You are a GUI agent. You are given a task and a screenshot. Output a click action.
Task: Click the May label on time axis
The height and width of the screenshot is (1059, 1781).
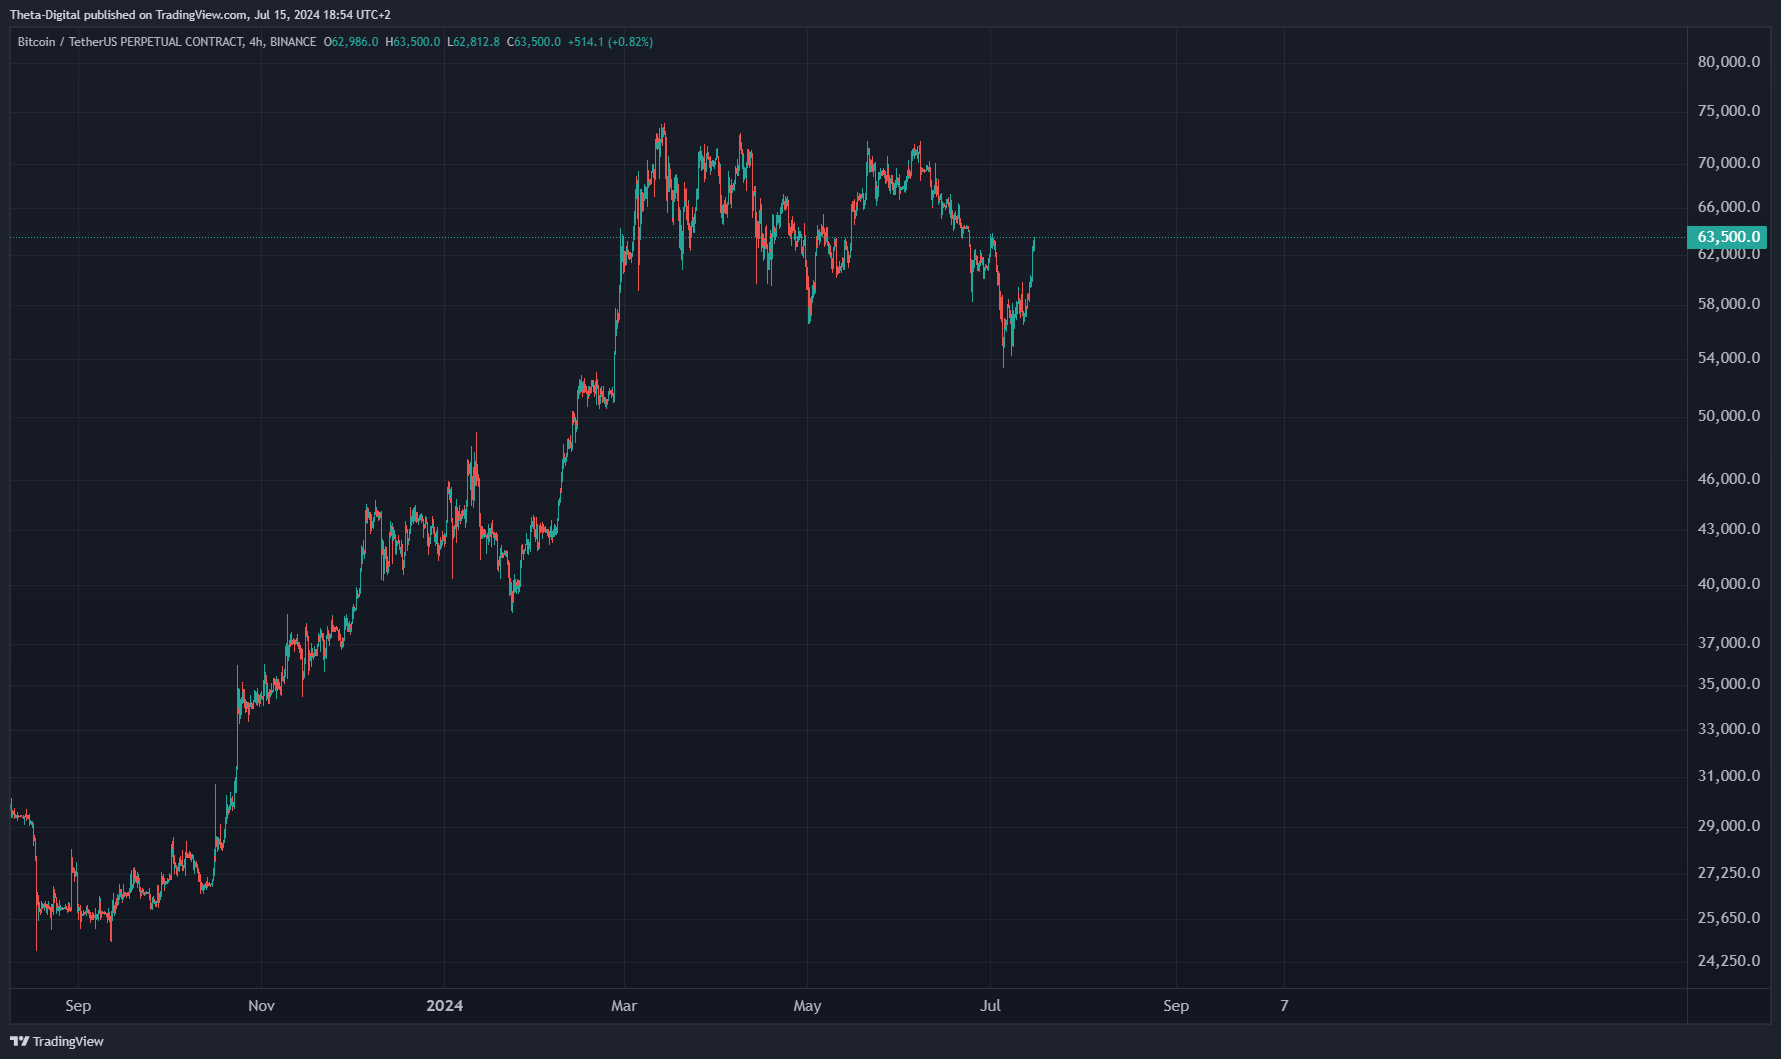(807, 1006)
